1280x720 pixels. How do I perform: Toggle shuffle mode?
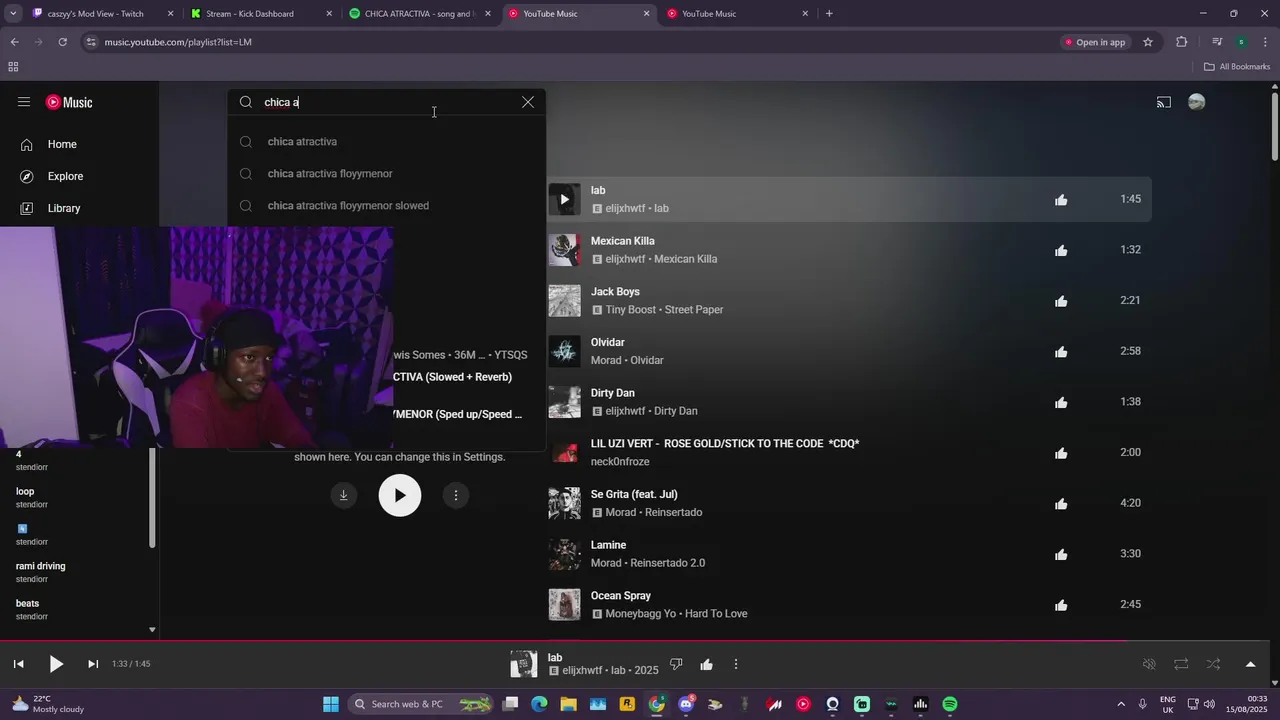click(x=1213, y=664)
